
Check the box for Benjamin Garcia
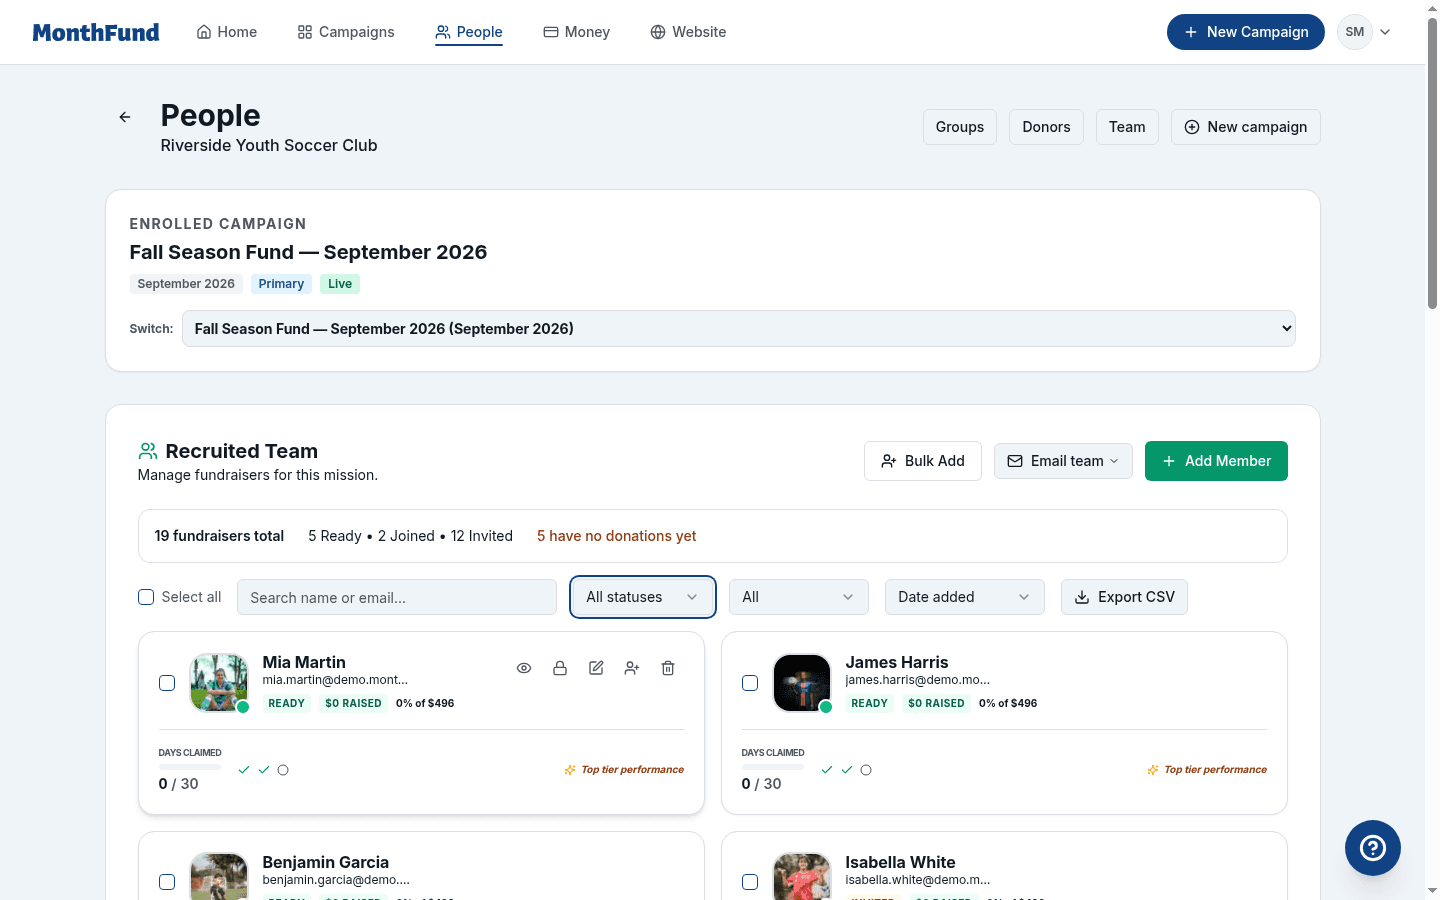pyautogui.click(x=167, y=882)
